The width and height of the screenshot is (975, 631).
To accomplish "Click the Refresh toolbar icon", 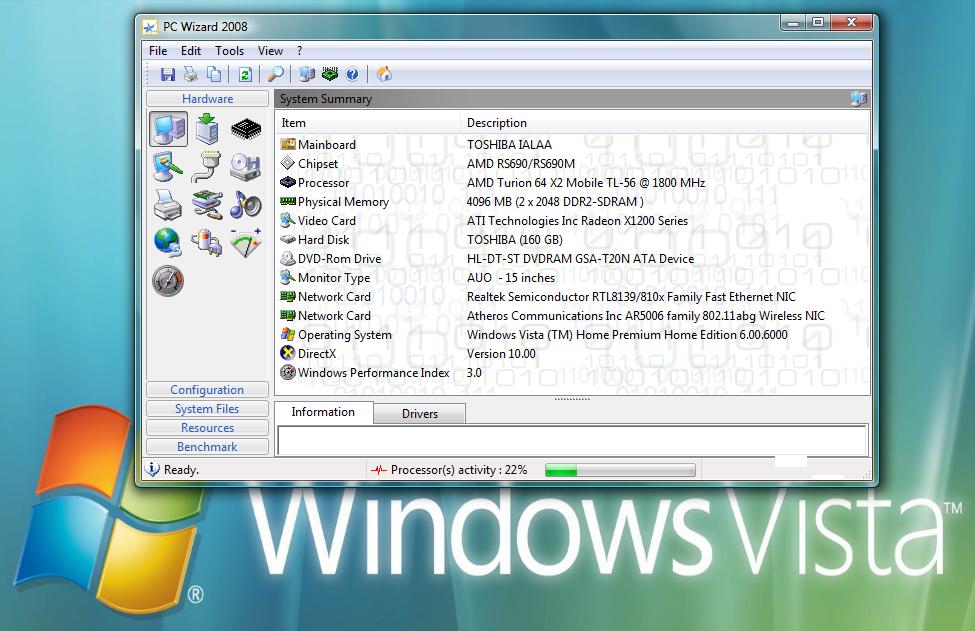I will pyautogui.click(x=245, y=74).
